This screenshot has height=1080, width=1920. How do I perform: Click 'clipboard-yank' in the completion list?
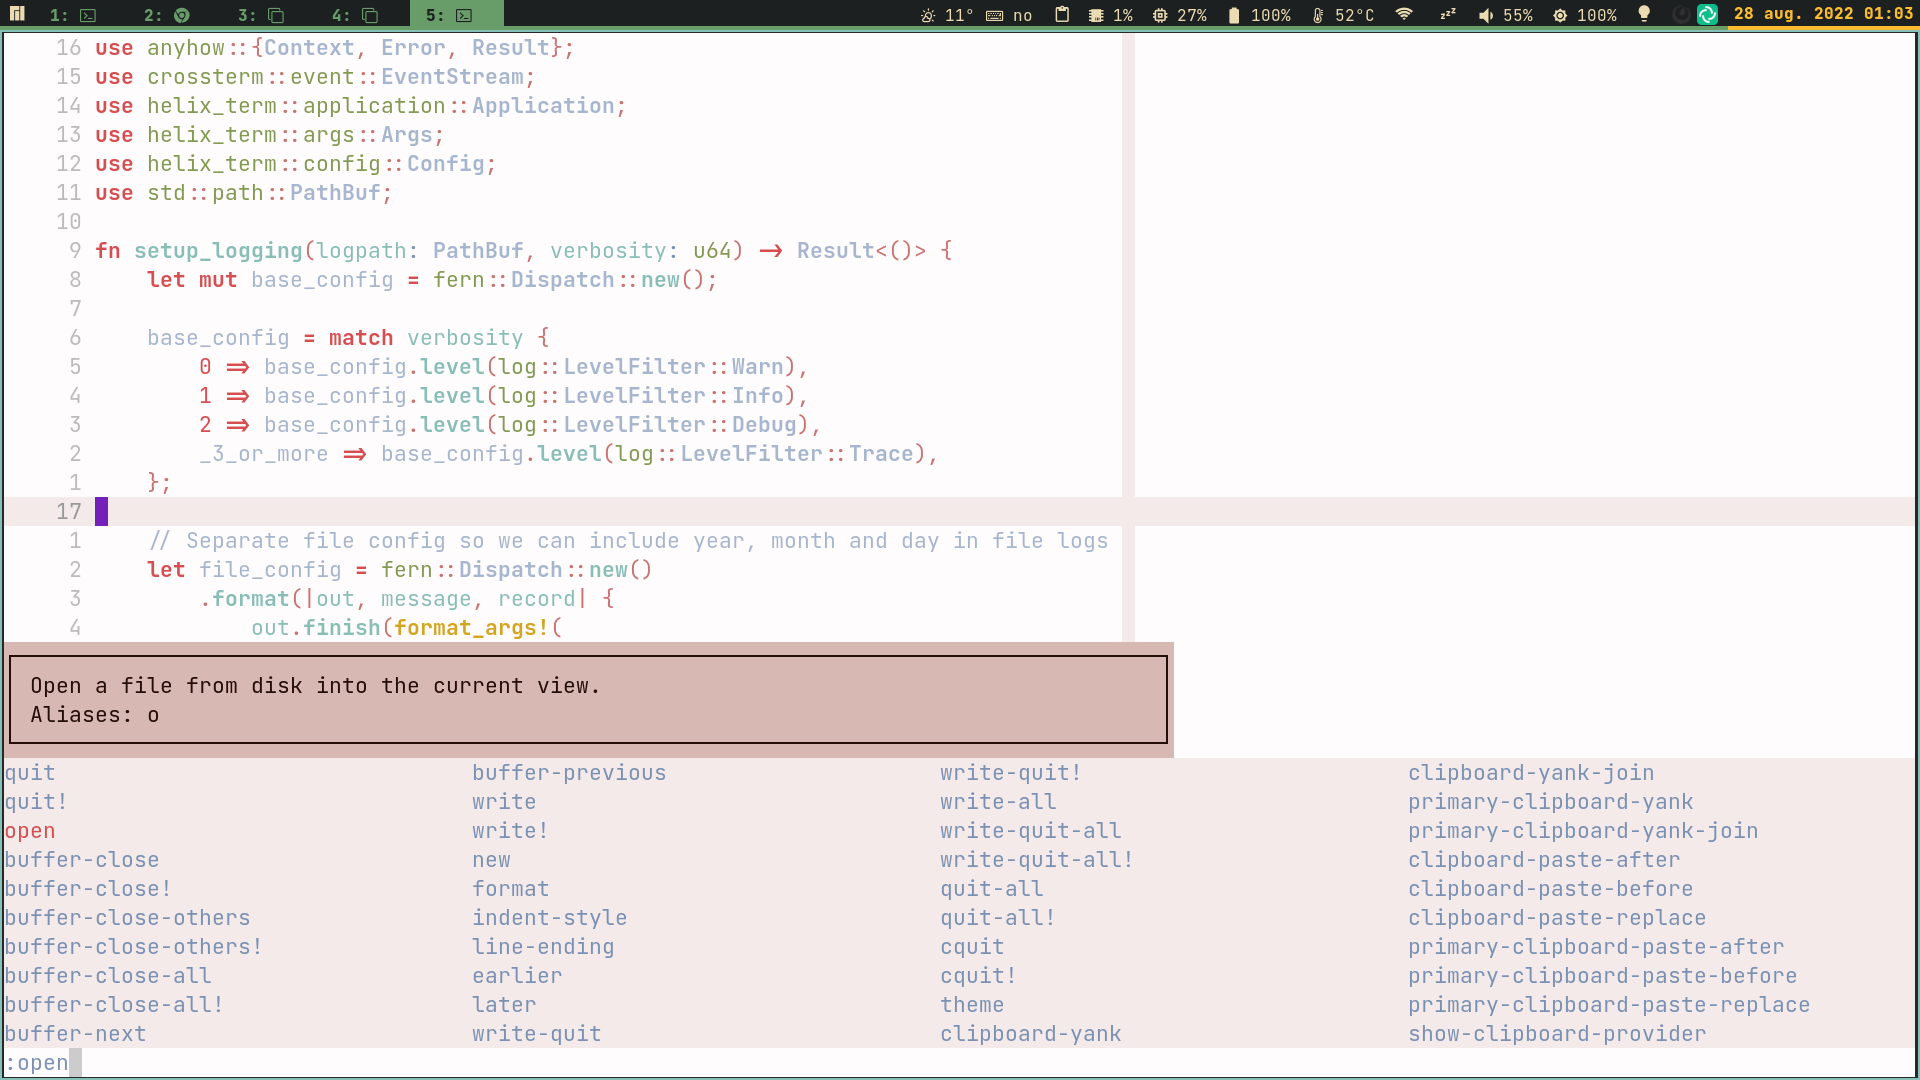[1030, 1034]
